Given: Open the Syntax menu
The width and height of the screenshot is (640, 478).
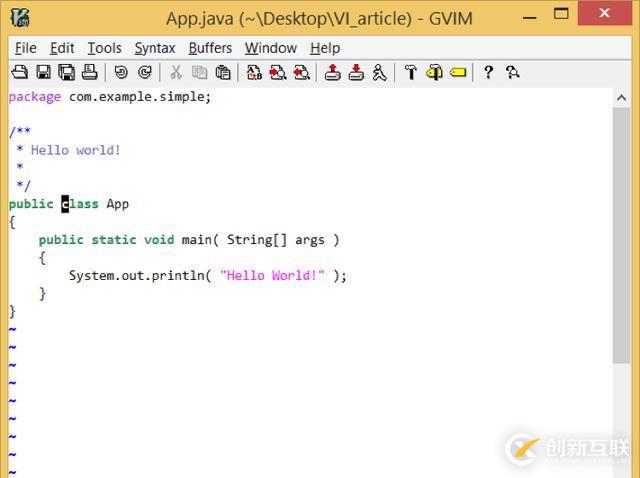Looking at the screenshot, I should click(x=155, y=48).
